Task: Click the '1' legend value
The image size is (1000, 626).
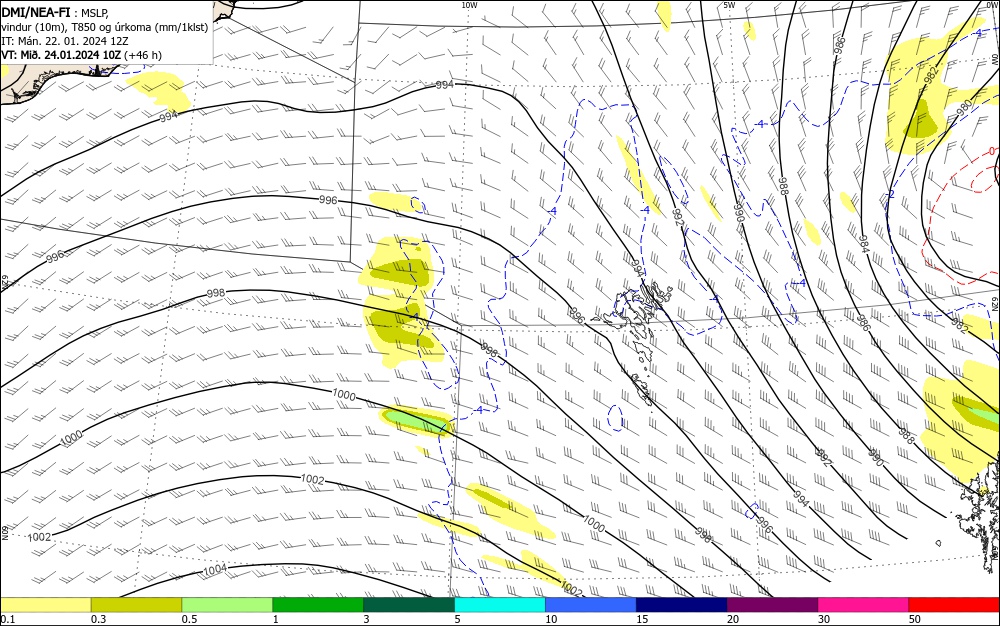Action: tap(276, 619)
